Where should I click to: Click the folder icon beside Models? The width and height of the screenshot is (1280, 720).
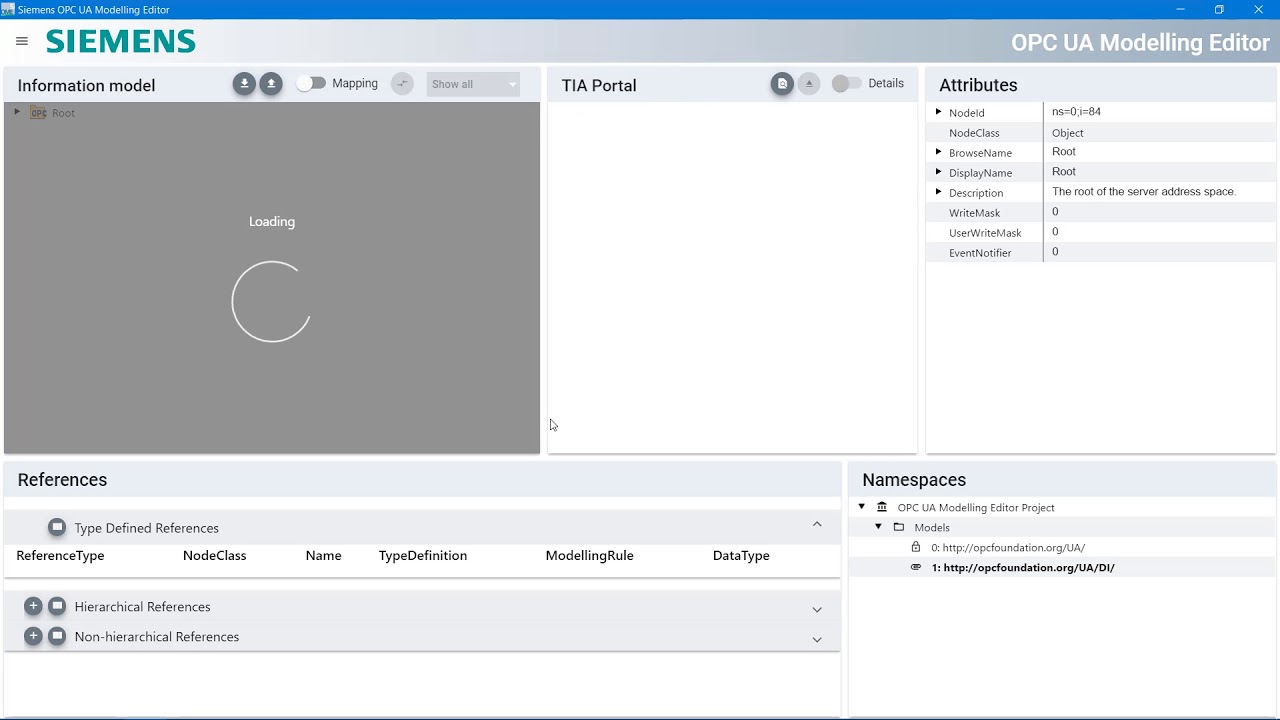point(899,527)
